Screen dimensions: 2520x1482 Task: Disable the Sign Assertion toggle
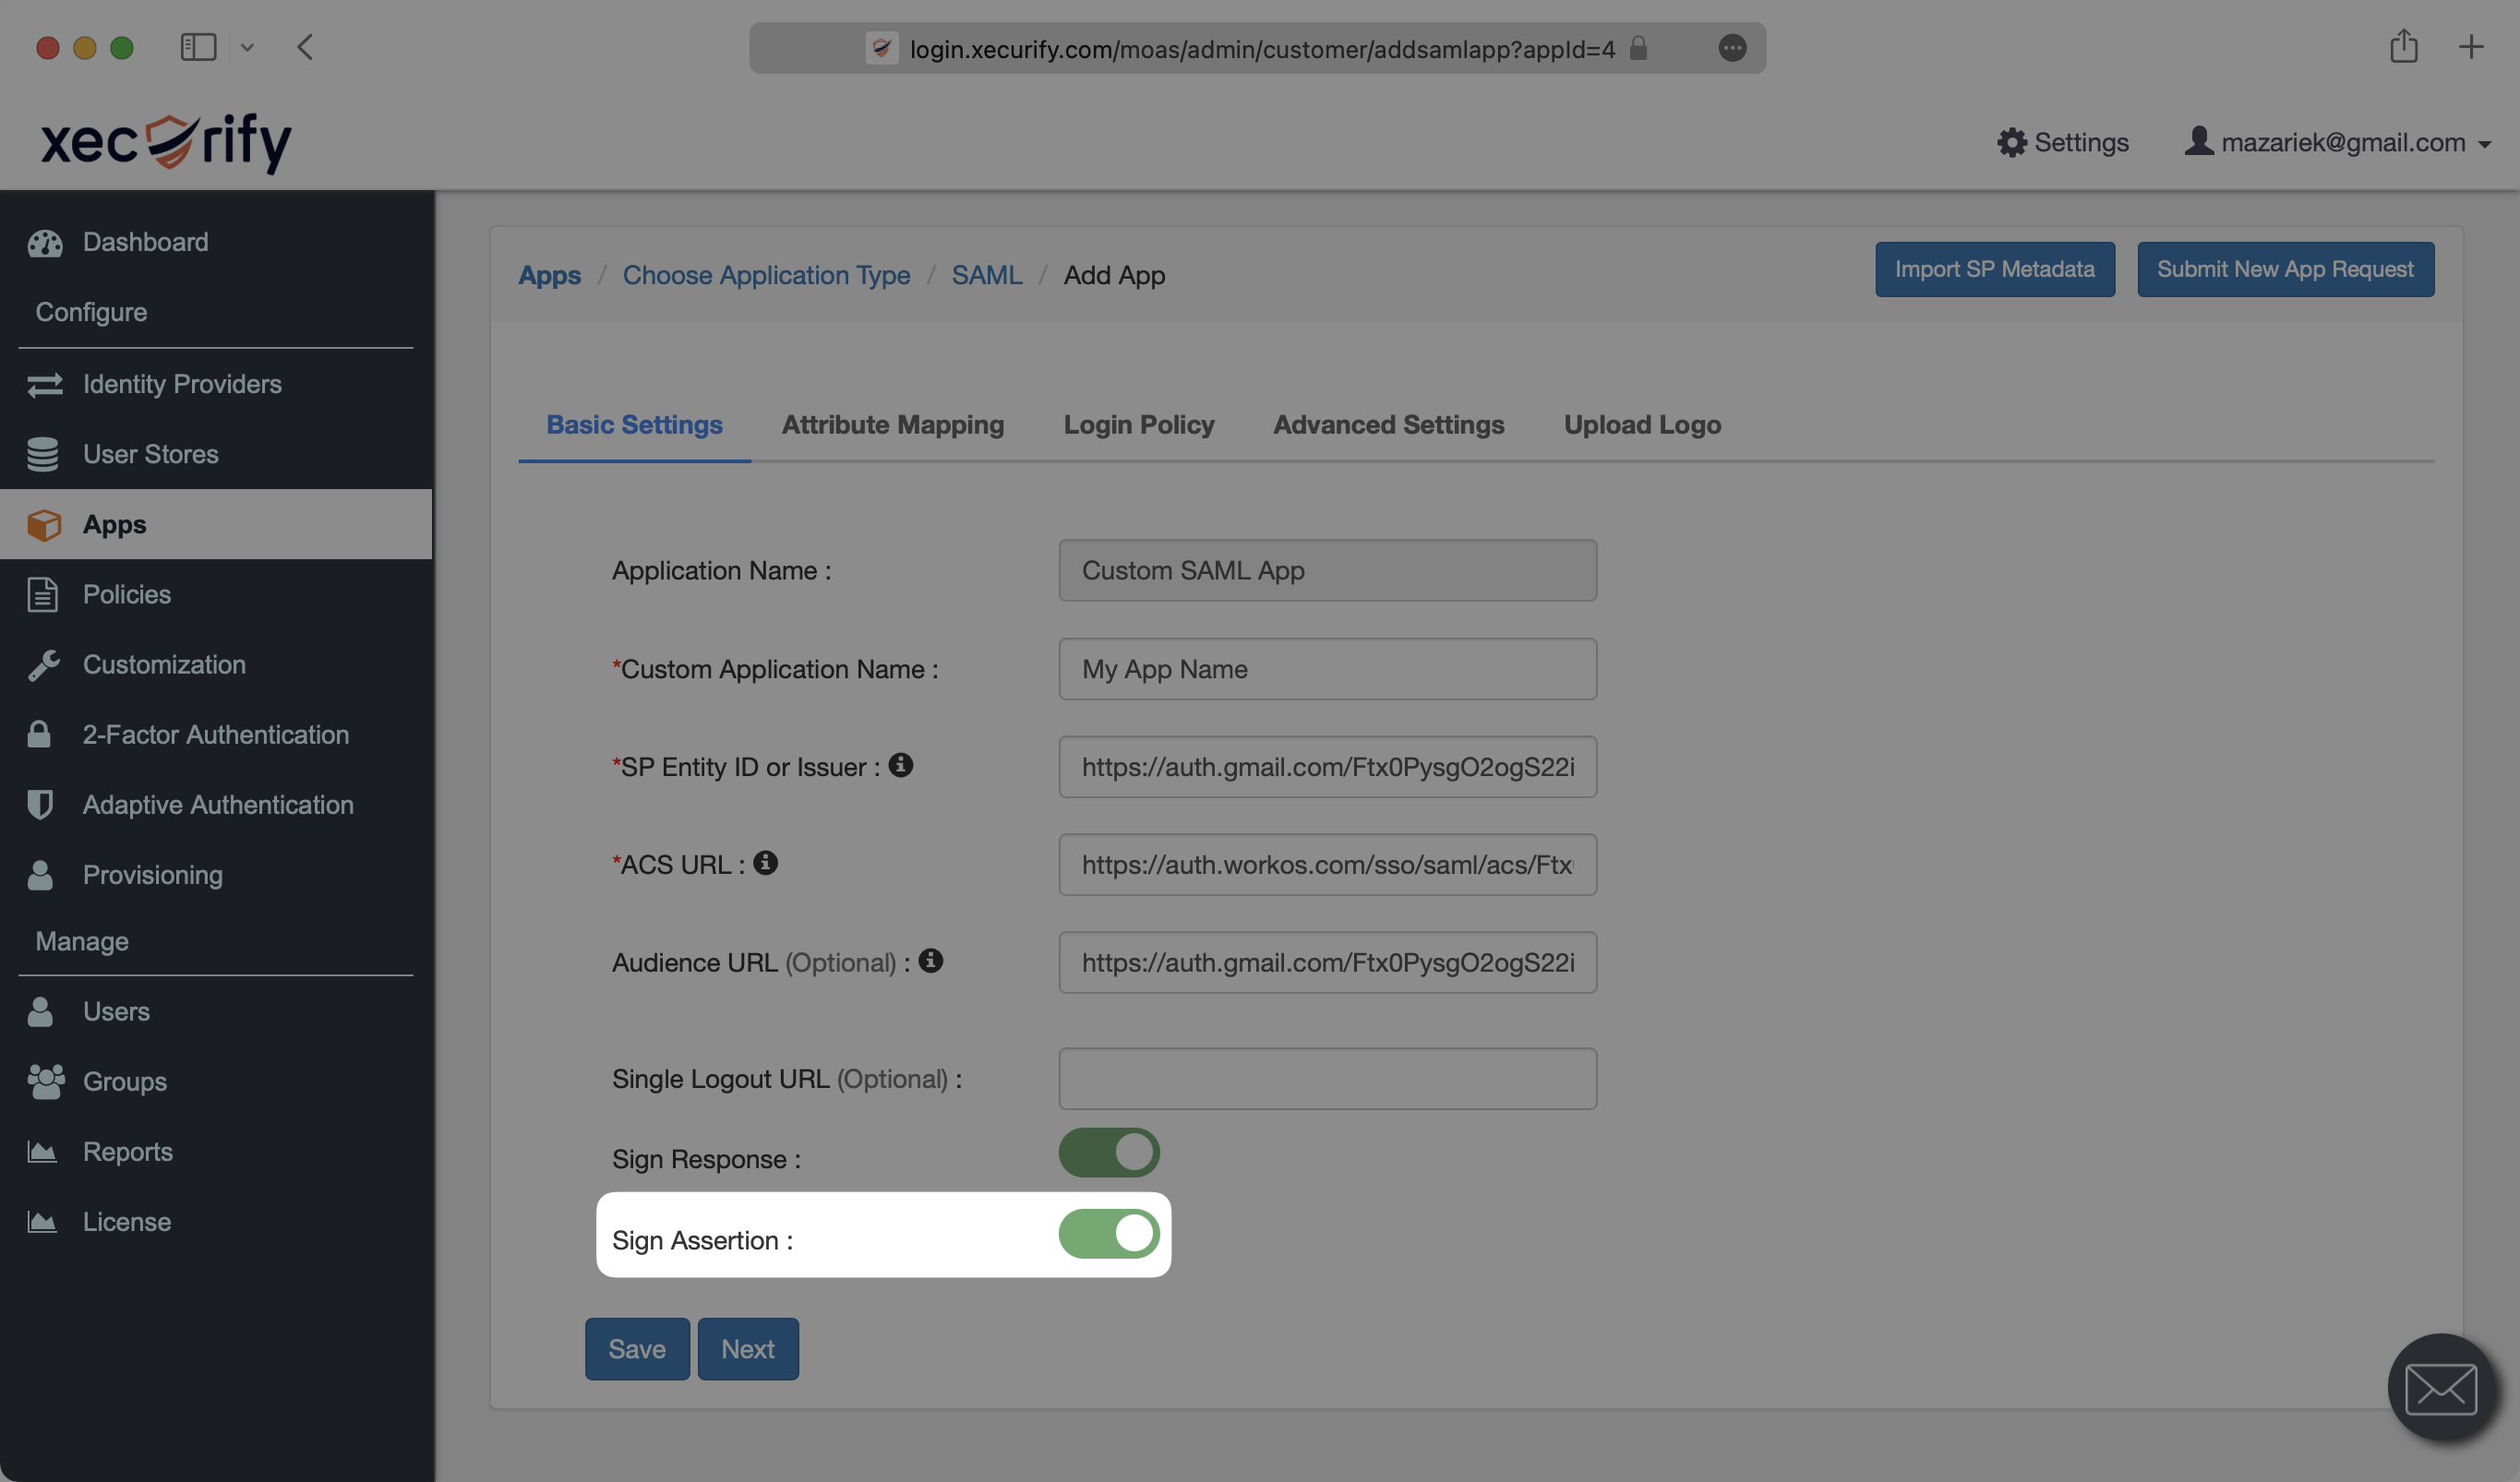(1107, 1235)
